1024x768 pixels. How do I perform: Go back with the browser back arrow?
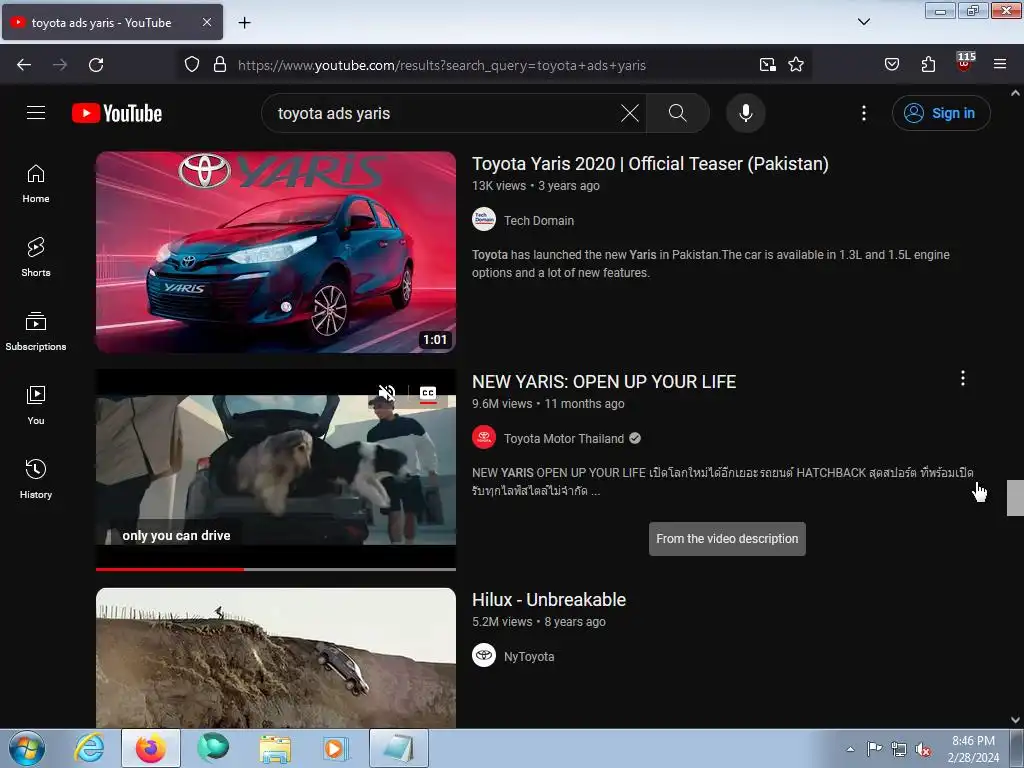(24, 65)
